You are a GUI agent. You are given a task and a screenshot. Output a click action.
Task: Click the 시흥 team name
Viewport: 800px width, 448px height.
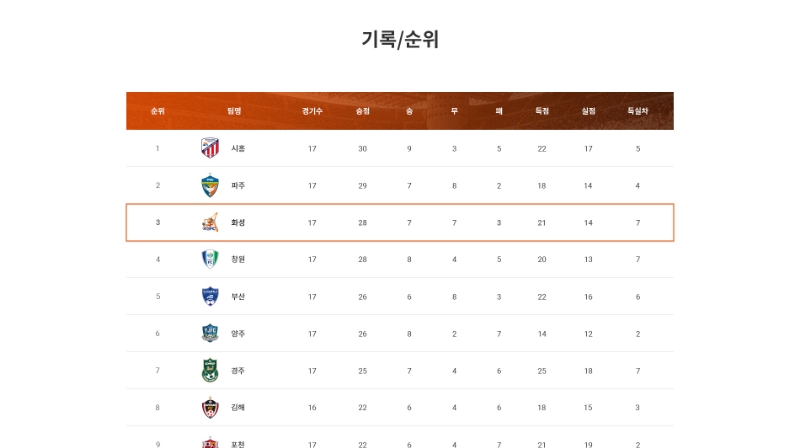[x=238, y=148]
